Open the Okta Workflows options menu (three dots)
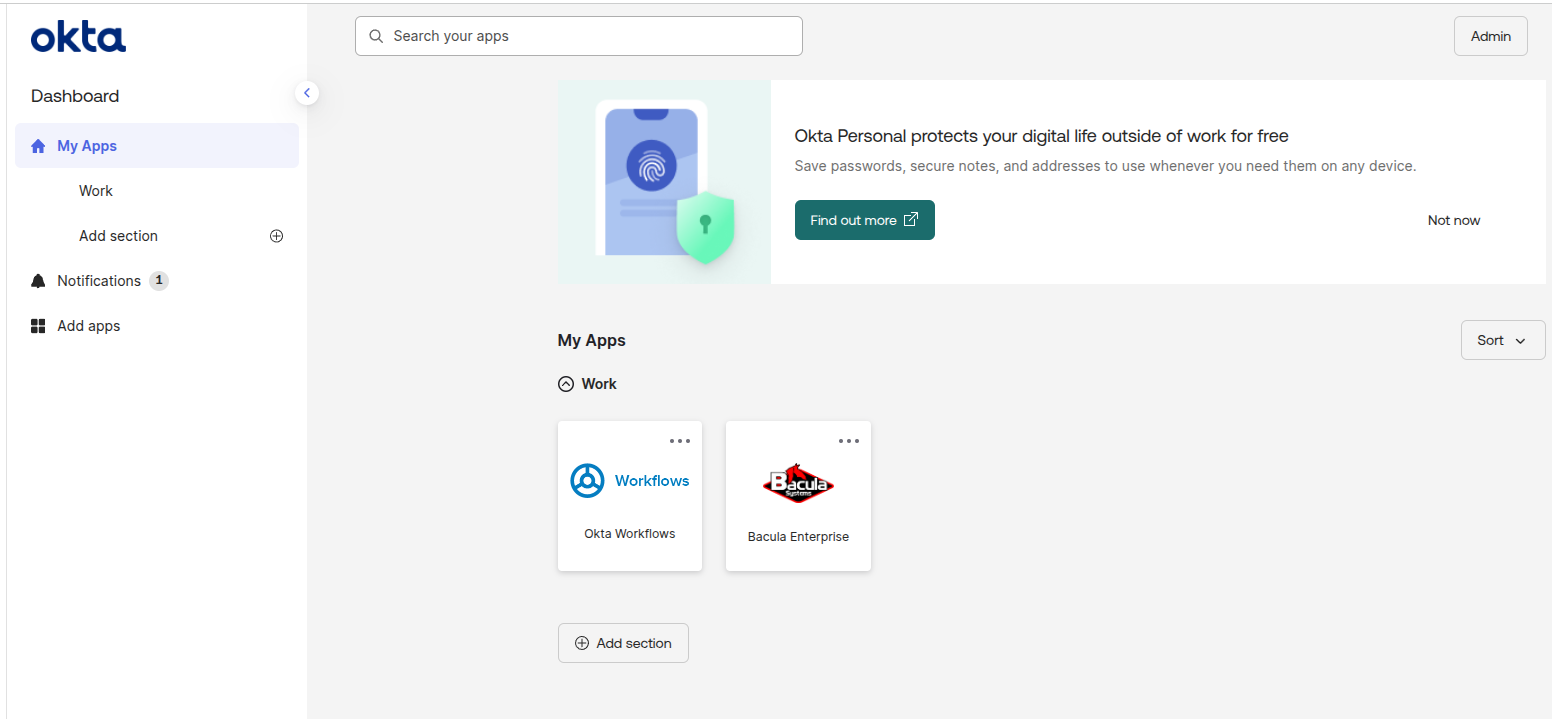 click(680, 441)
